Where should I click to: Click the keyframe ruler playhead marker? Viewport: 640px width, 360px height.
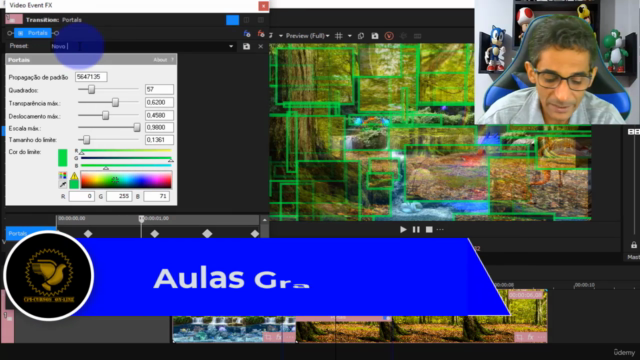click(x=141, y=219)
